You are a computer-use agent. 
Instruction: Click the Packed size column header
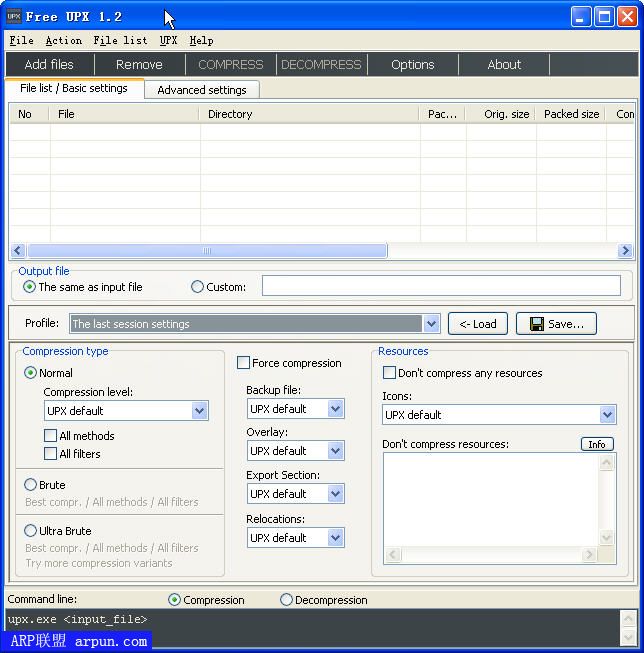point(571,114)
